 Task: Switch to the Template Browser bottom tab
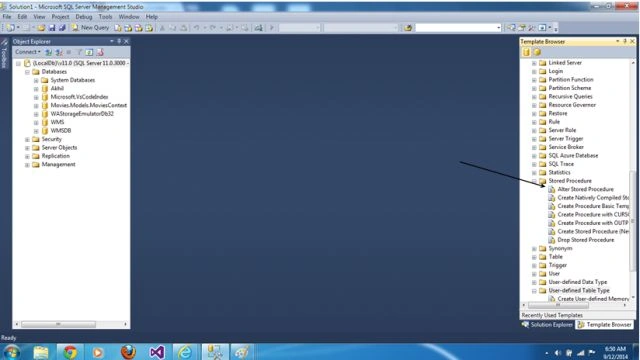pos(604,324)
